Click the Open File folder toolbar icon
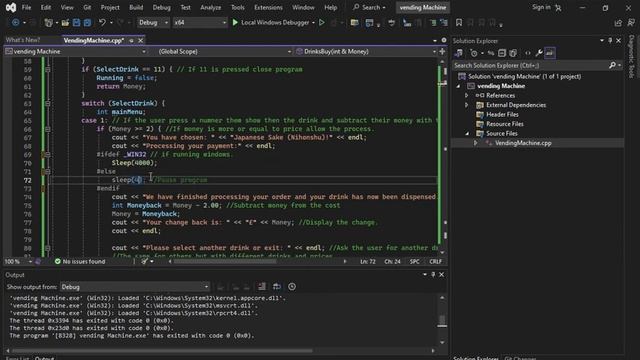Screen dimensions: 640x360 pyautogui.click(x=65, y=23)
